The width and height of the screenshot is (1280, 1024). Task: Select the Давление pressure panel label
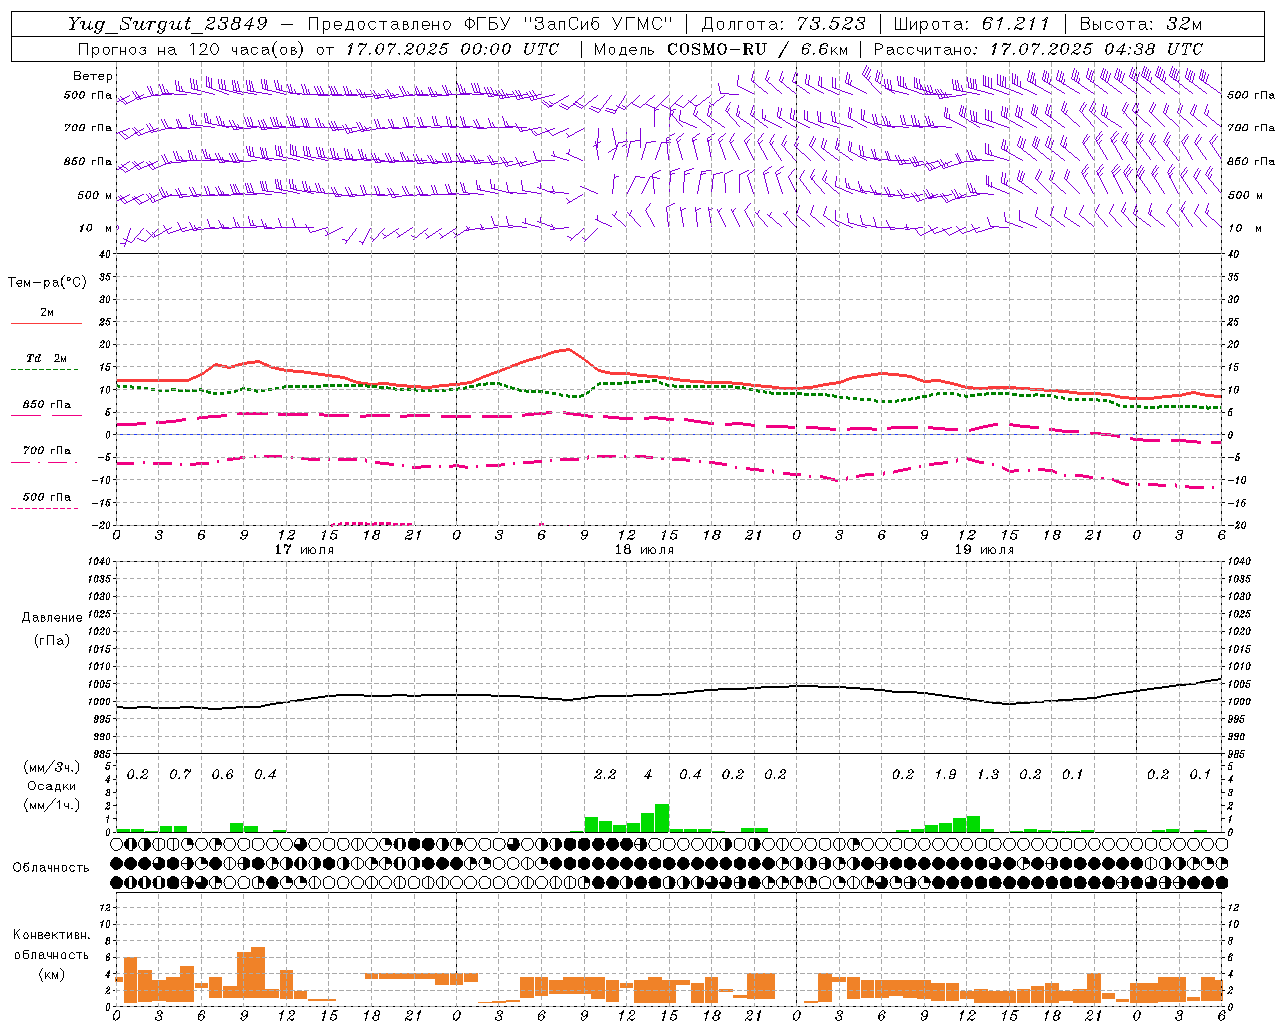point(52,617)
